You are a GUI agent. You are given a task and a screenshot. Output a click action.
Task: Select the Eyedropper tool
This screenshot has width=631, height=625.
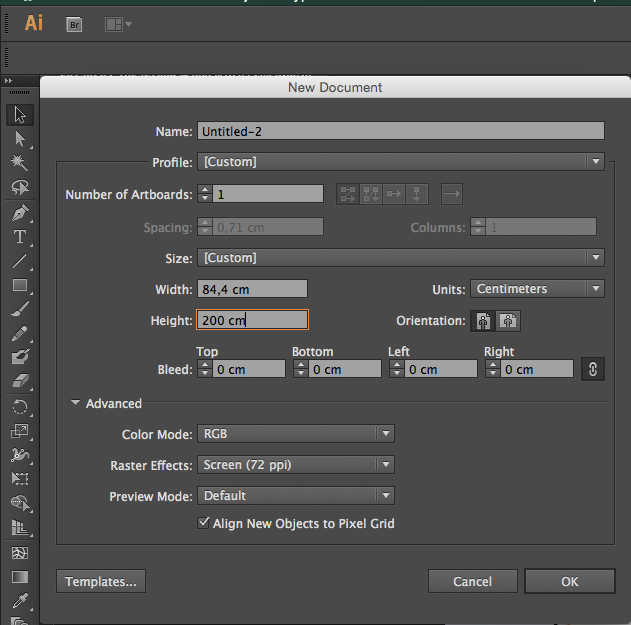(20, 601)
